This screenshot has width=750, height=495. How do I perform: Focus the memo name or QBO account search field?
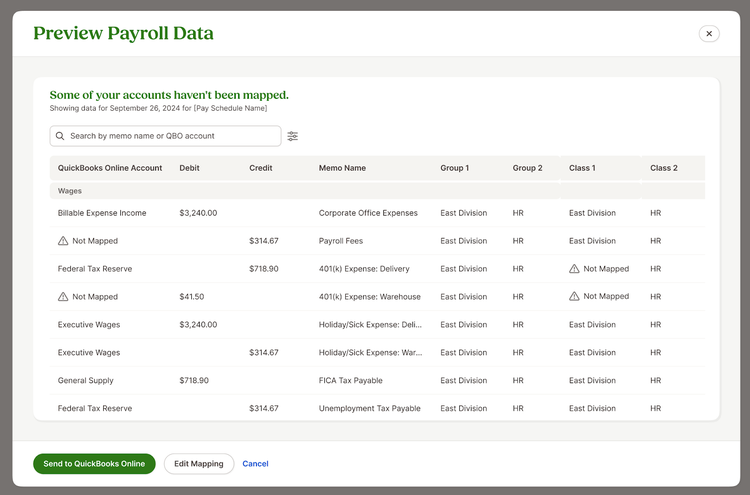coord(165,136)
